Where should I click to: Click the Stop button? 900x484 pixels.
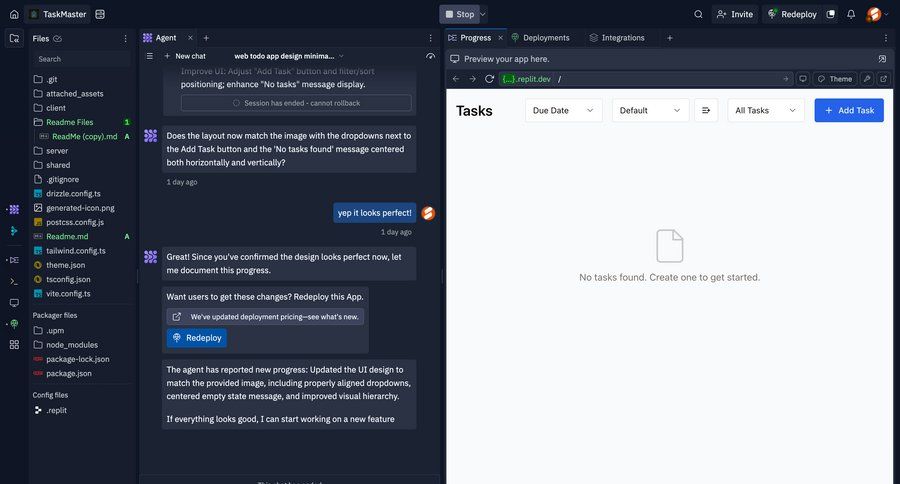pyautogui.click(x=460, y=14)
